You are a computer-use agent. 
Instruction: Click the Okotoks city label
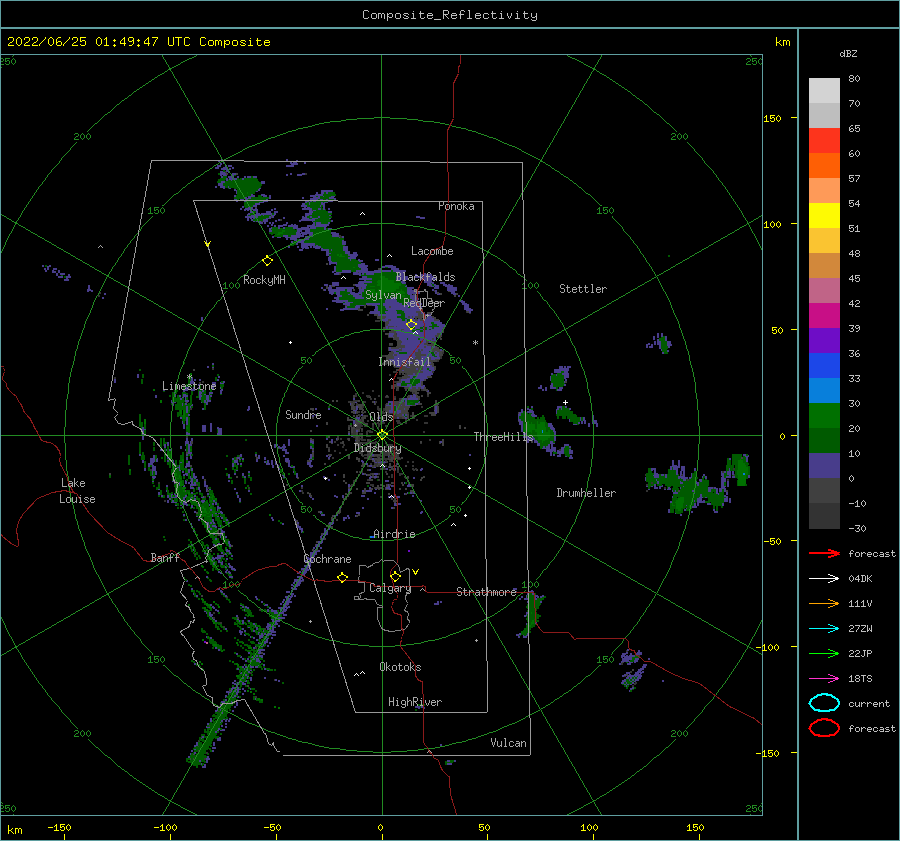pos(400,667)
